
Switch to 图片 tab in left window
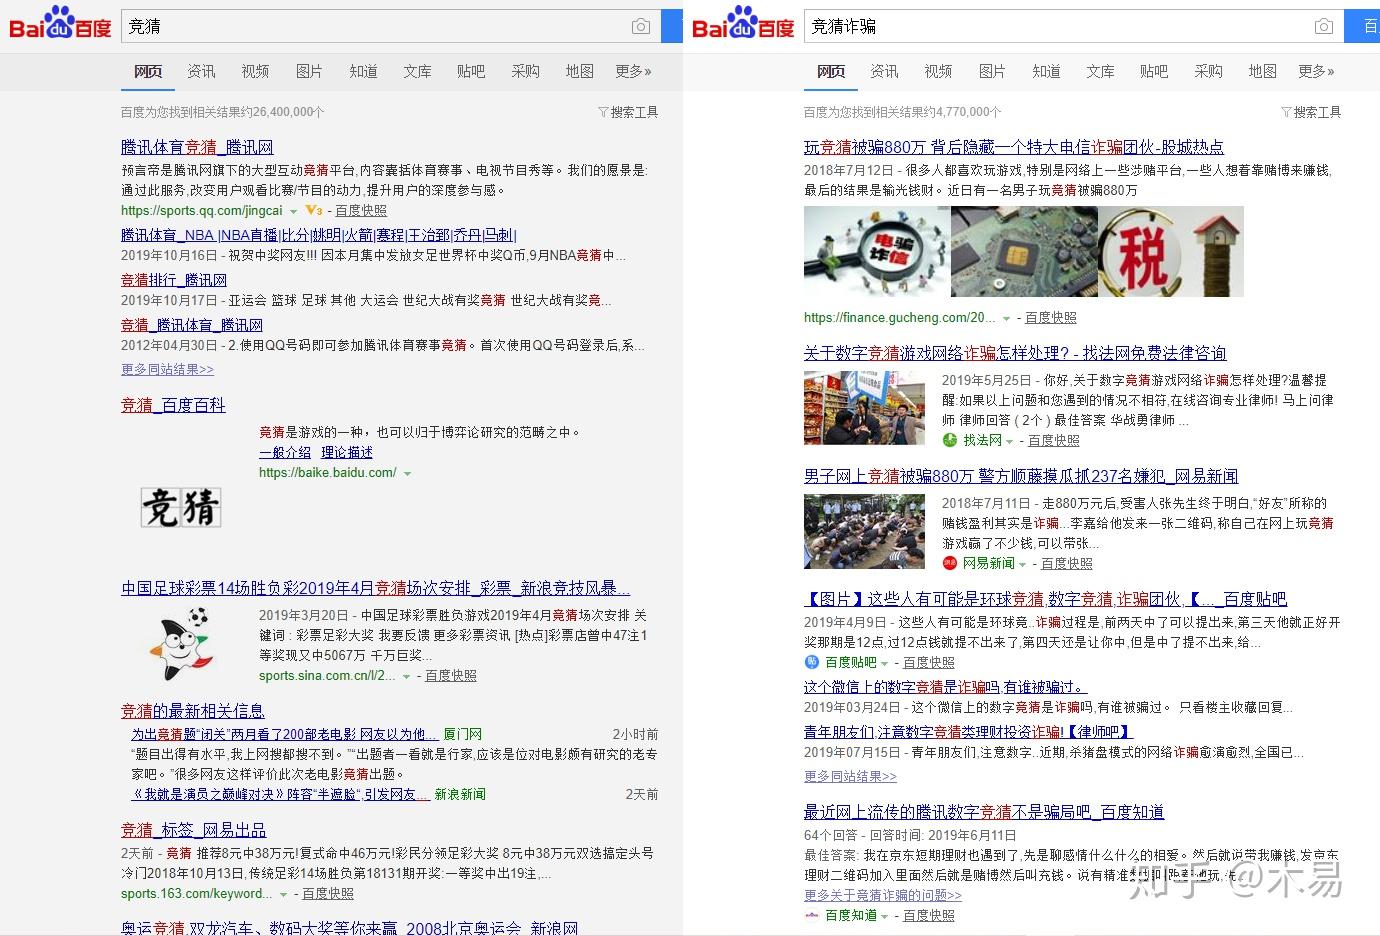coord(309,71)
